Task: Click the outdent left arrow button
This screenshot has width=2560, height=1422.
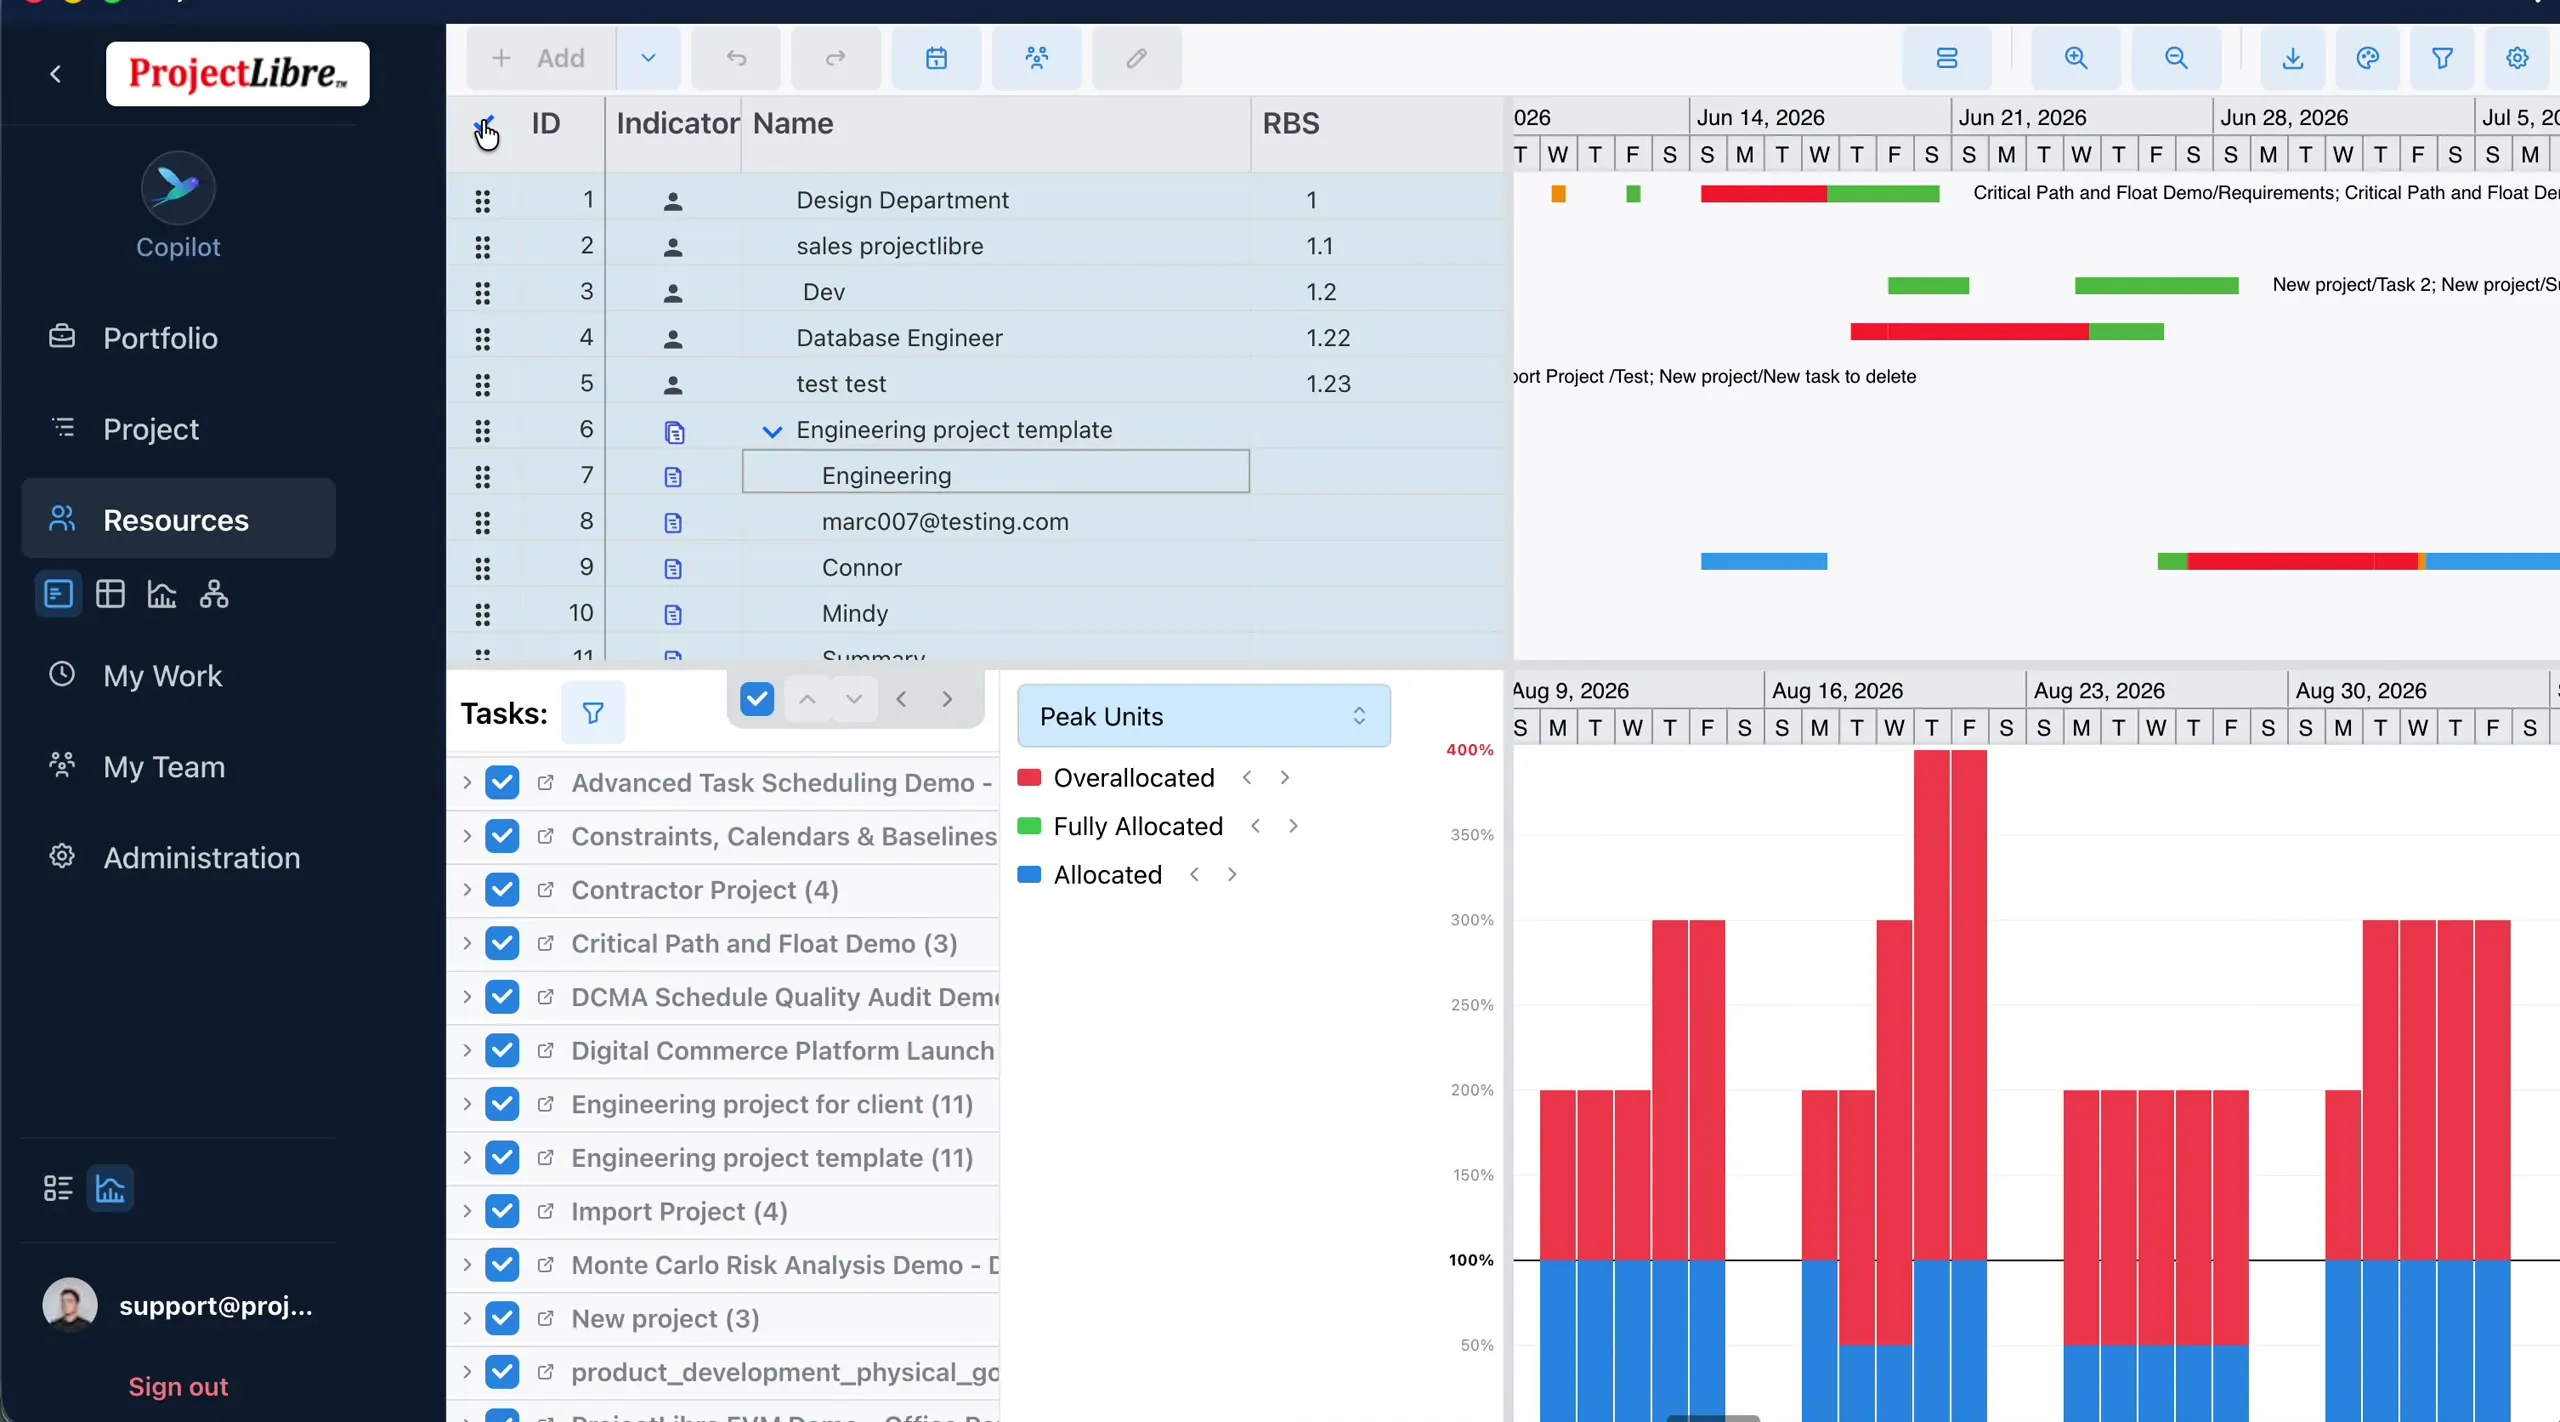Action: tap(901, 698)
